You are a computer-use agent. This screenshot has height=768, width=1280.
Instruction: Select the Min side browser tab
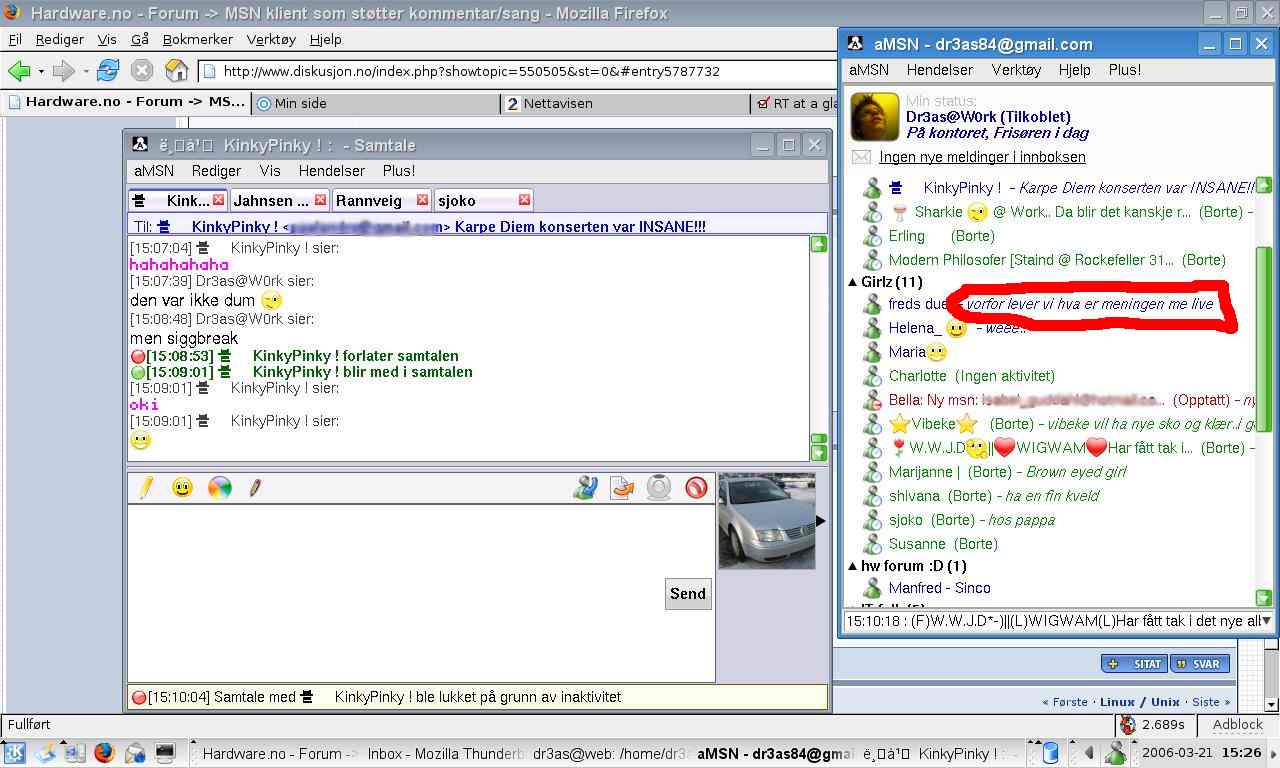tap(376, 103)
